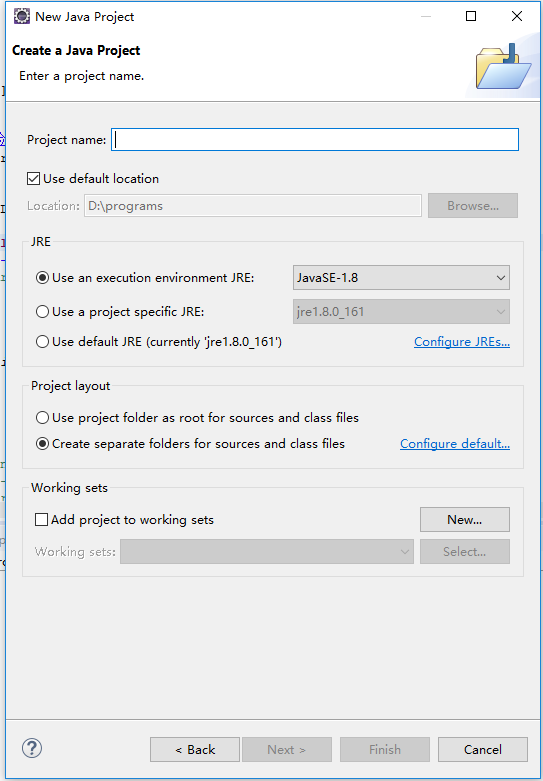The height and width of the screenshot is (781, 543).
Task: Focus the Project name text field
Action: (x=315, y=140)
